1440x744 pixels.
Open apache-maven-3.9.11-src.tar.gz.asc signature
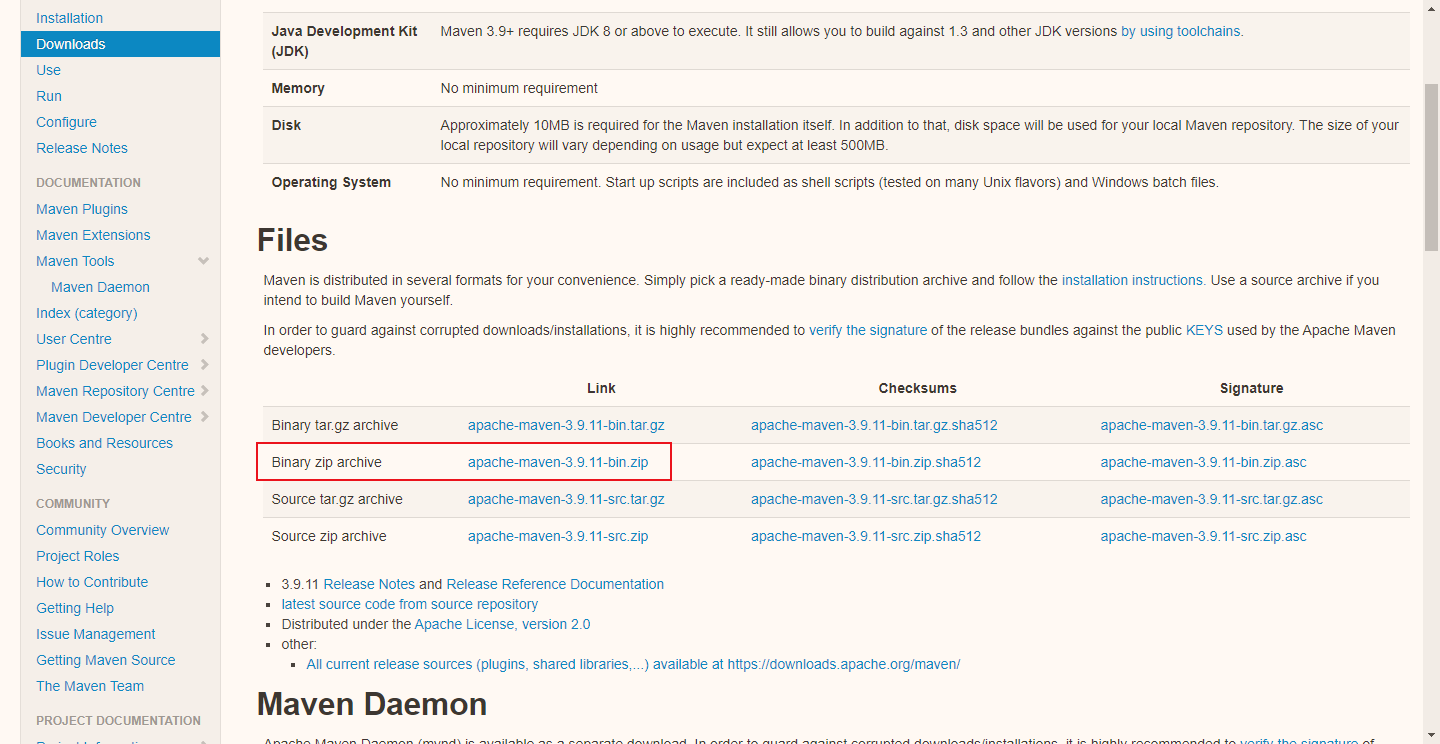[x=1212, y=499]
